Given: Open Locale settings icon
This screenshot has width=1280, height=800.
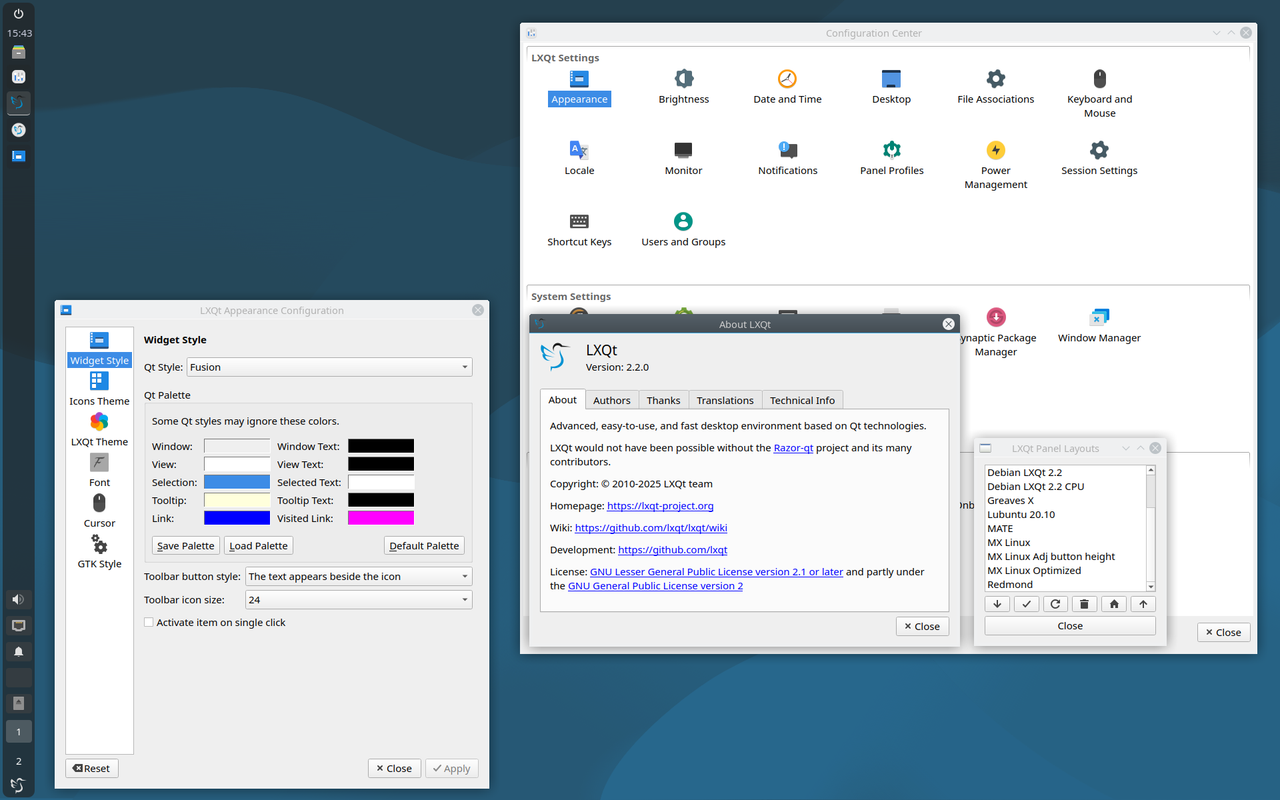Looking at the screenshot, I should [579, 158].
